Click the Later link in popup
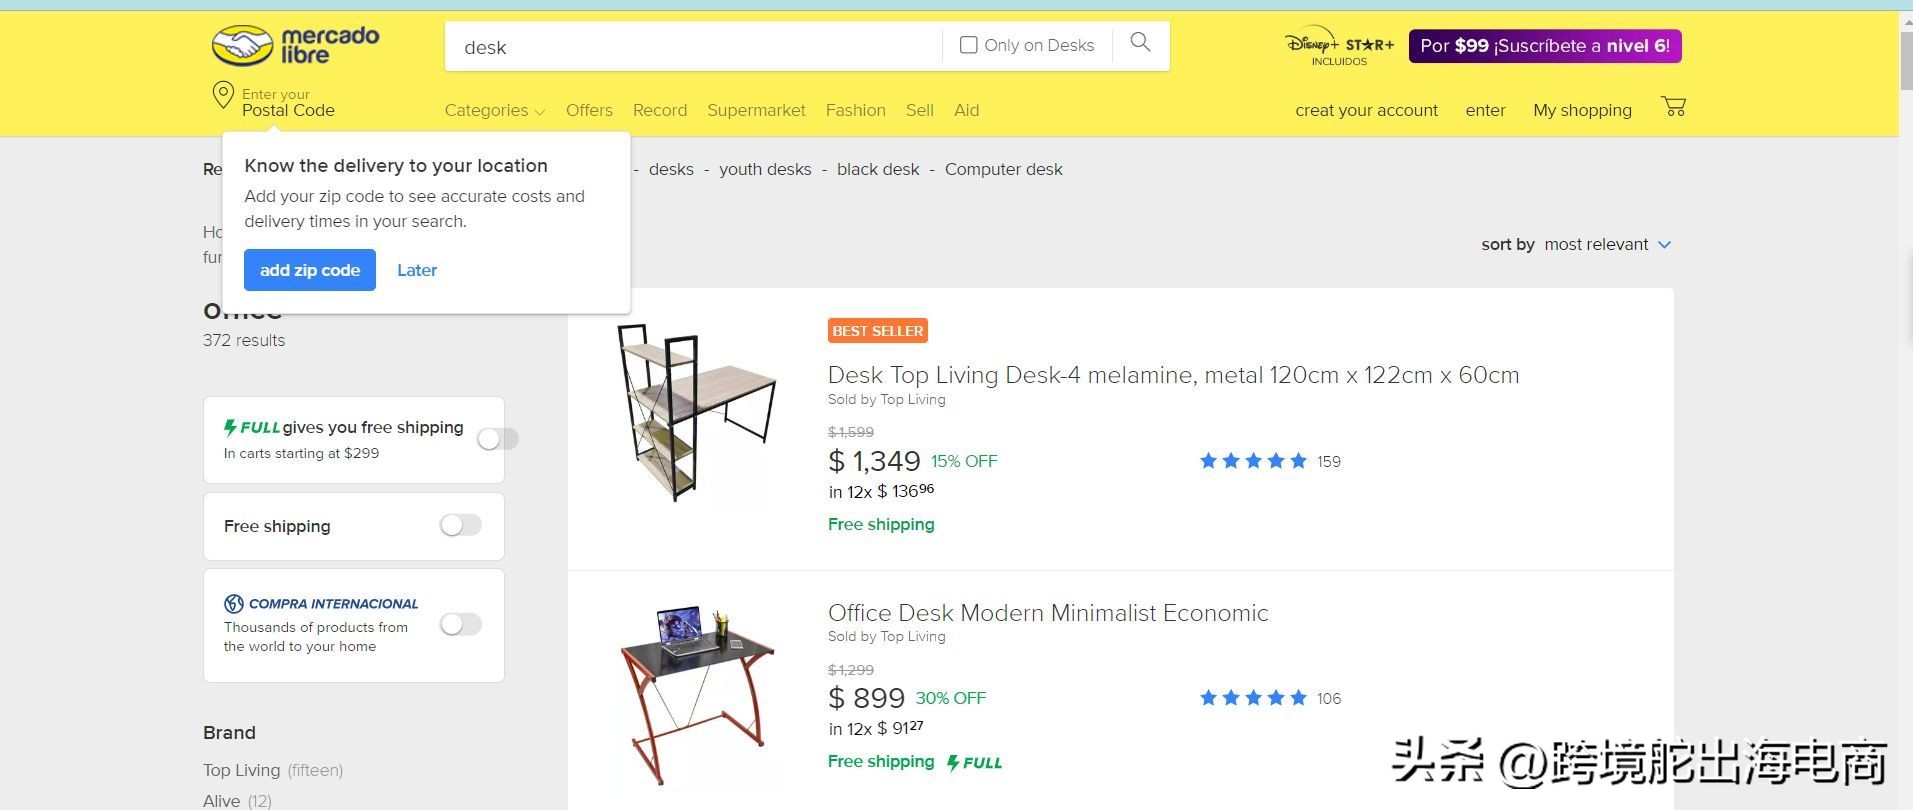1913x810 pixels. pyautogui.click(x=417, y=270)
